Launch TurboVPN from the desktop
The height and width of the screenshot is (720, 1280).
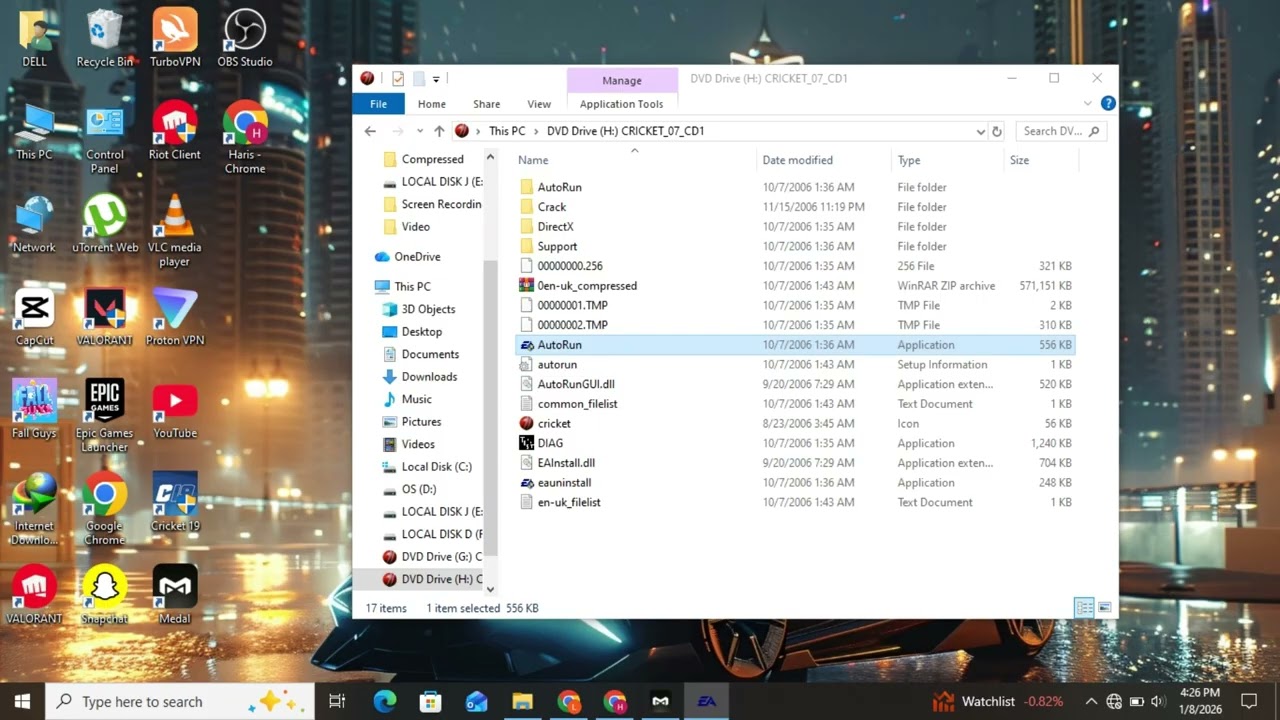click(x=175, y=38)
